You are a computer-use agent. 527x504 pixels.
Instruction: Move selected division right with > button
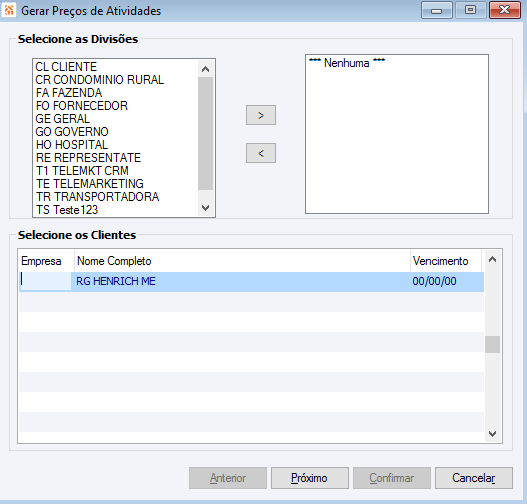(261, 115)
